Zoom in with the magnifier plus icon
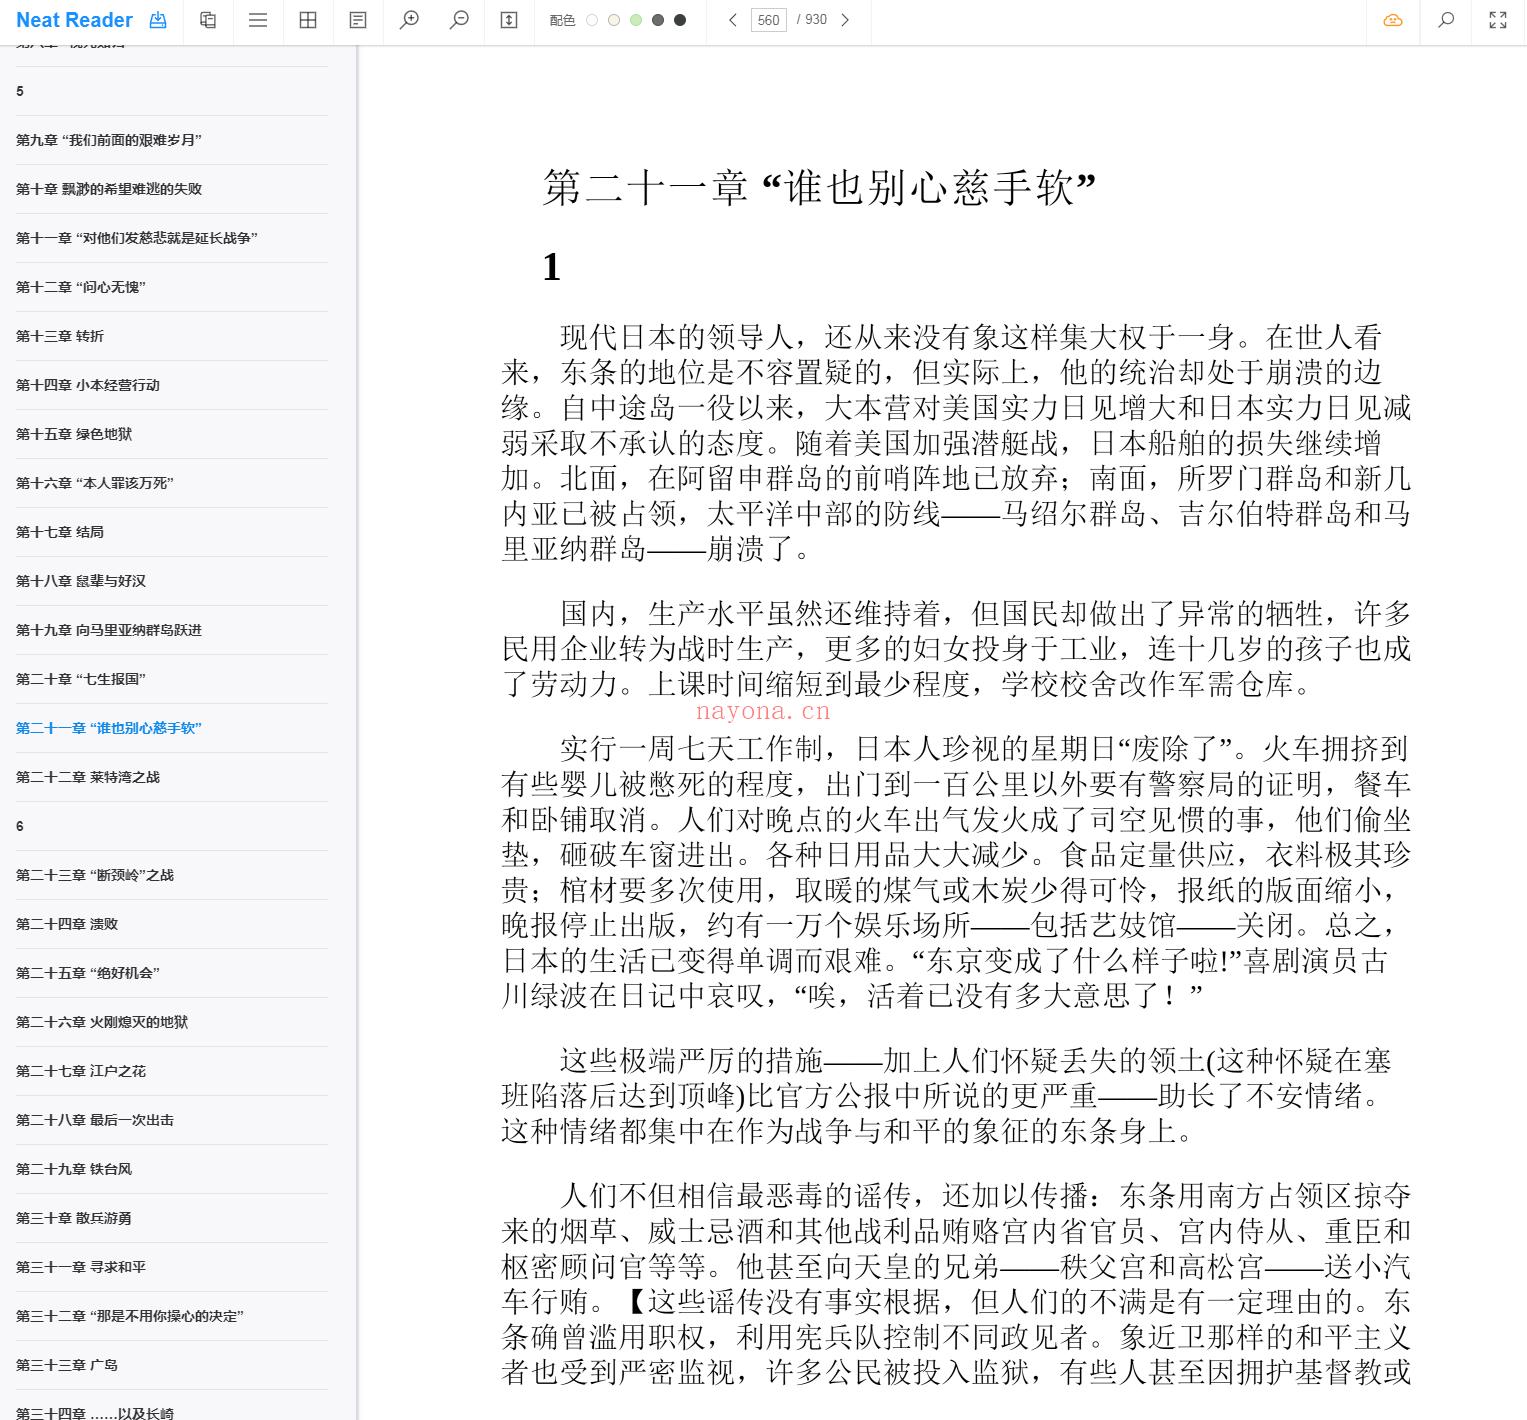Screen dimensions: 1527x1420 coord(409,20)
